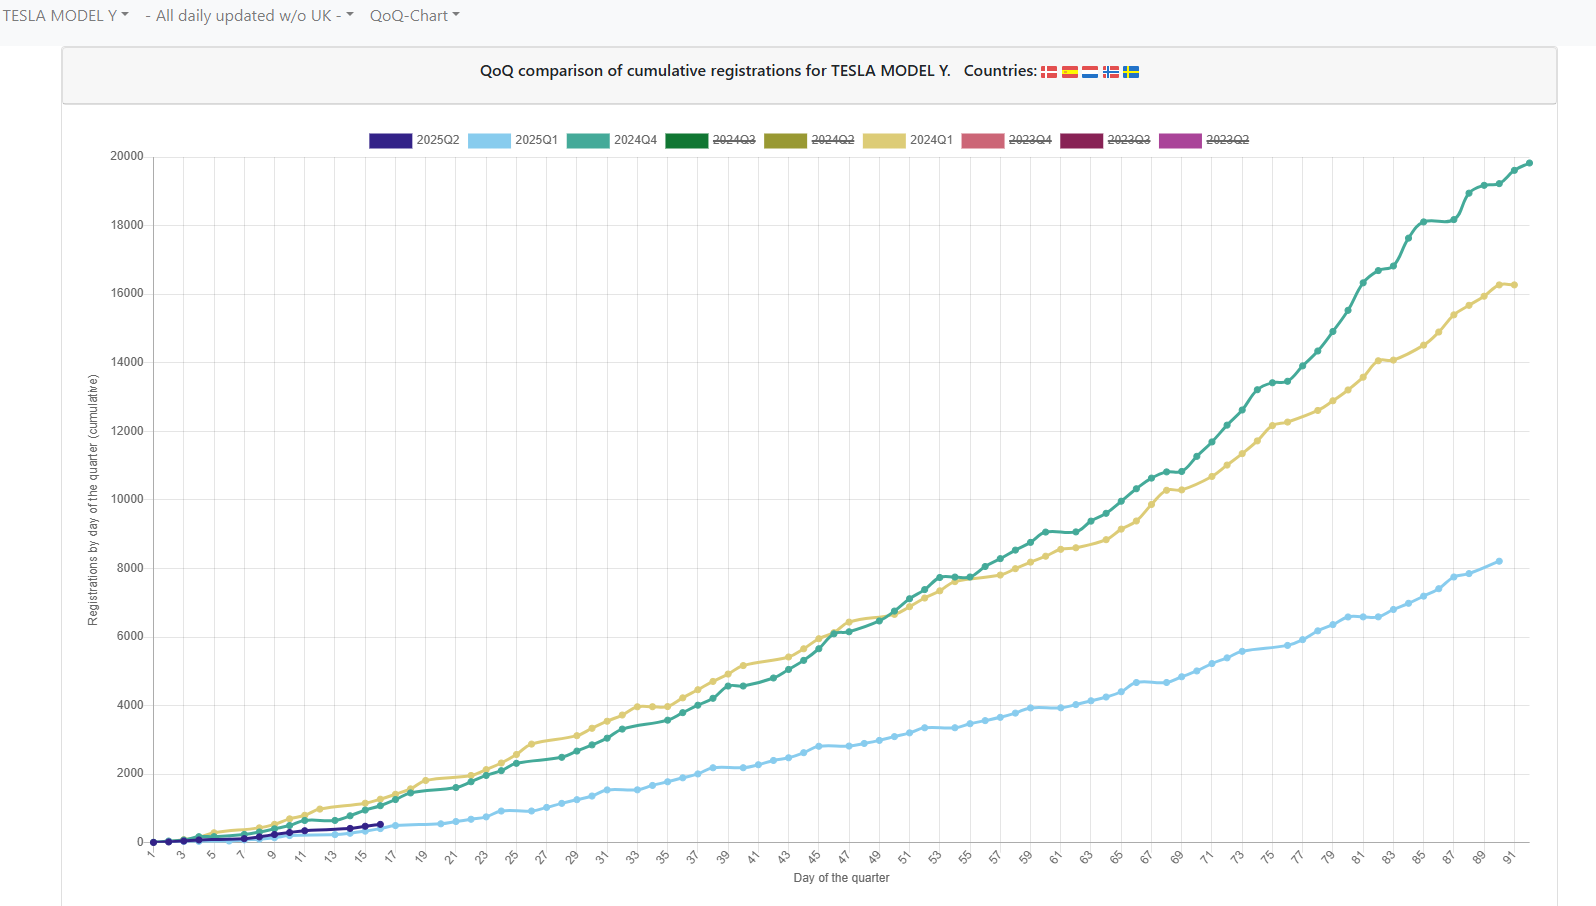Click the chart title 'QoQ comparison of cumulative registrations'

(715, 71)
